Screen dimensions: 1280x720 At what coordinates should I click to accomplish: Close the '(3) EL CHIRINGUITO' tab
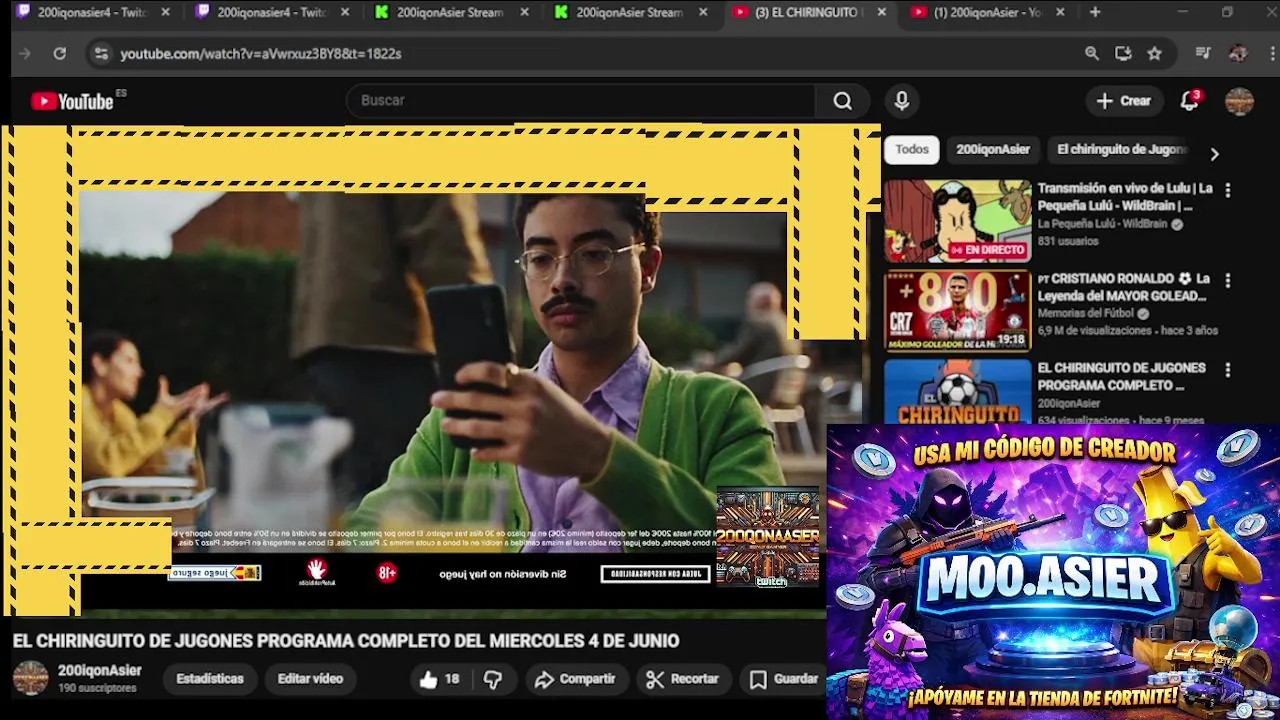point(881,13)
